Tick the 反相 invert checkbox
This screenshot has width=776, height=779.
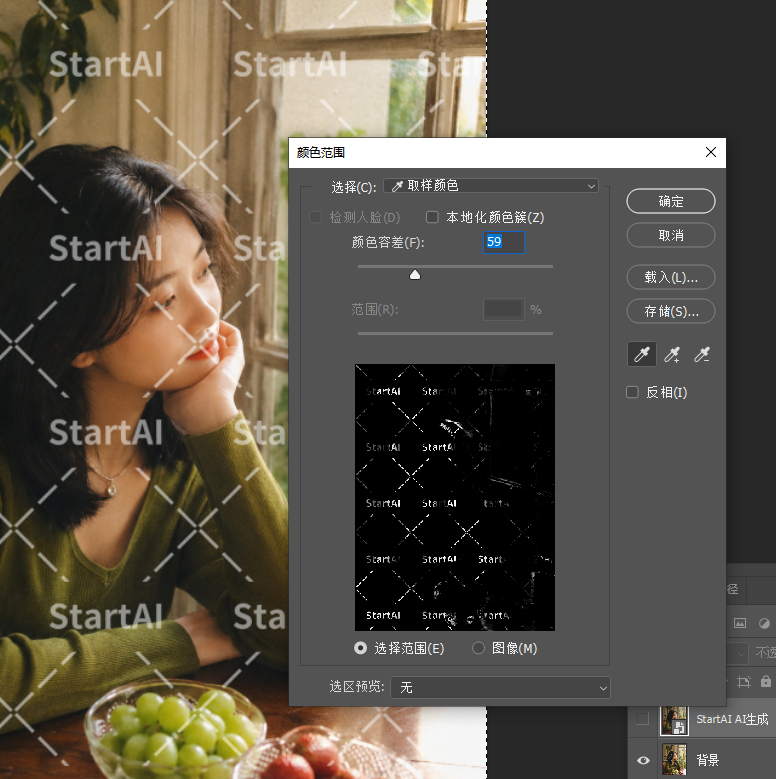pos(632,392)
